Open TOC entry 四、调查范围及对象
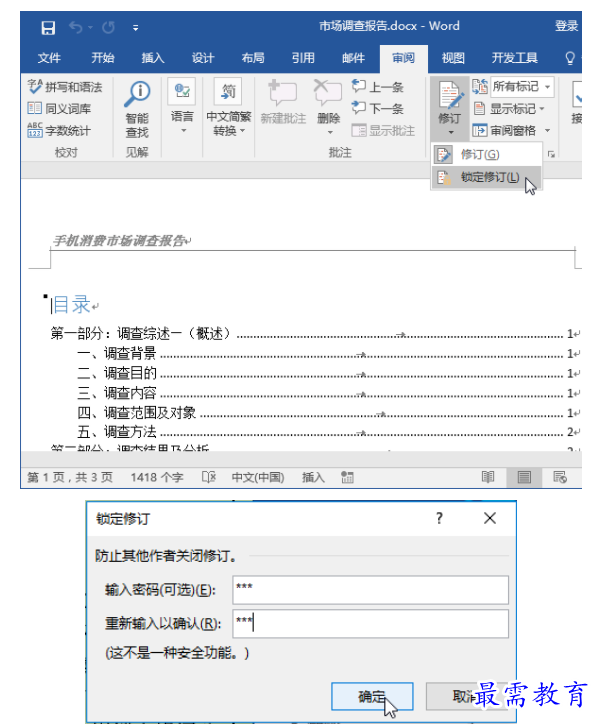Screen dimensions: 596x726 coord(326,413)
